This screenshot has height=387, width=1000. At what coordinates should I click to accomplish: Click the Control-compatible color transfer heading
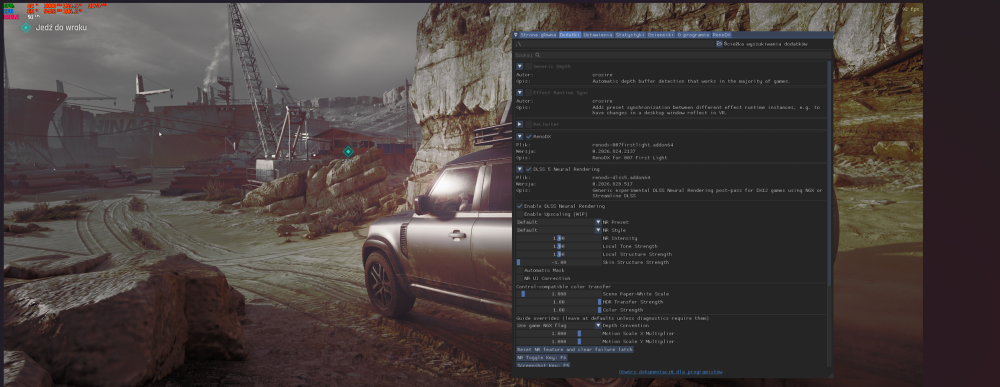[563, 286]
